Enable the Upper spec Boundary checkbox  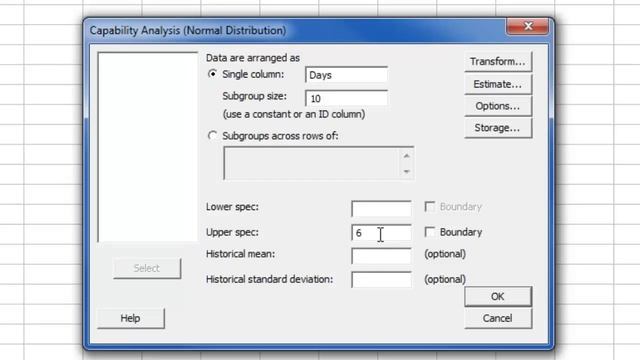coord(429,232)
